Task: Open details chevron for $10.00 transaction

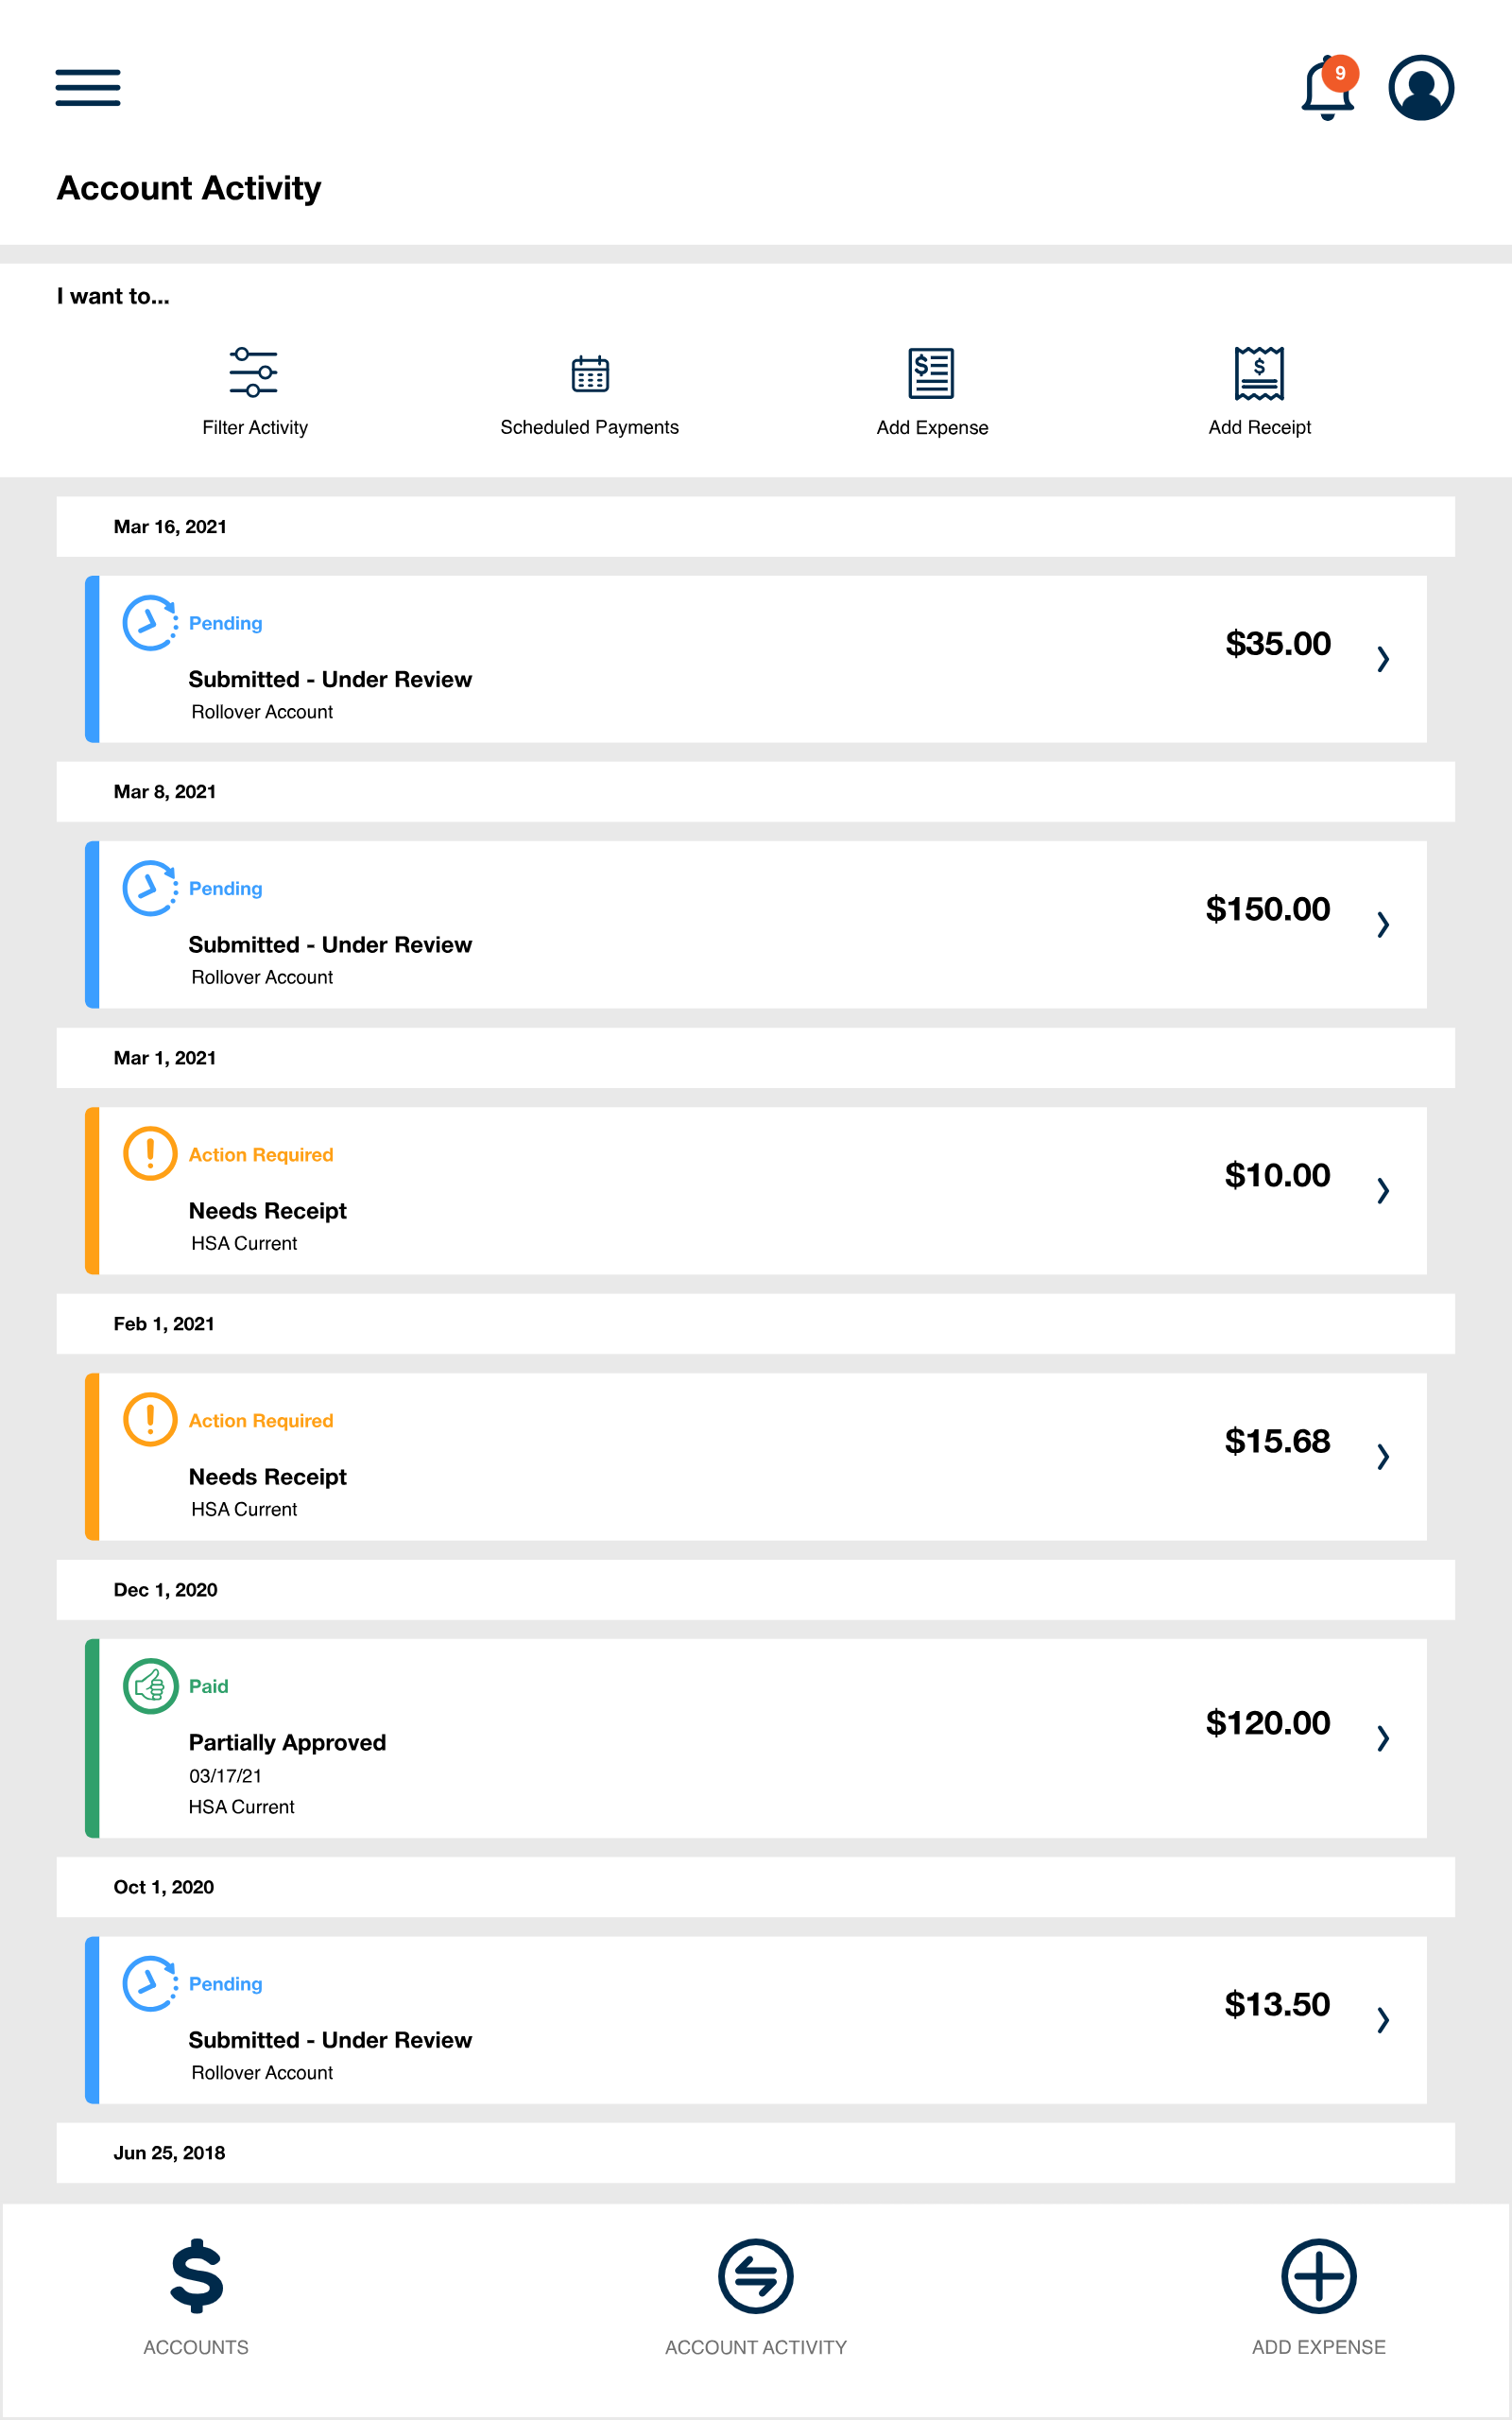Action: 1383,1190
